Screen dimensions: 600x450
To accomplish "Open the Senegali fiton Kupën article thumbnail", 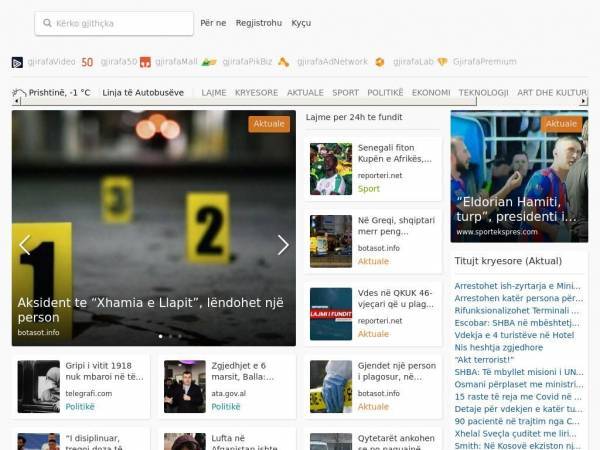I will (x=331, y=169).
